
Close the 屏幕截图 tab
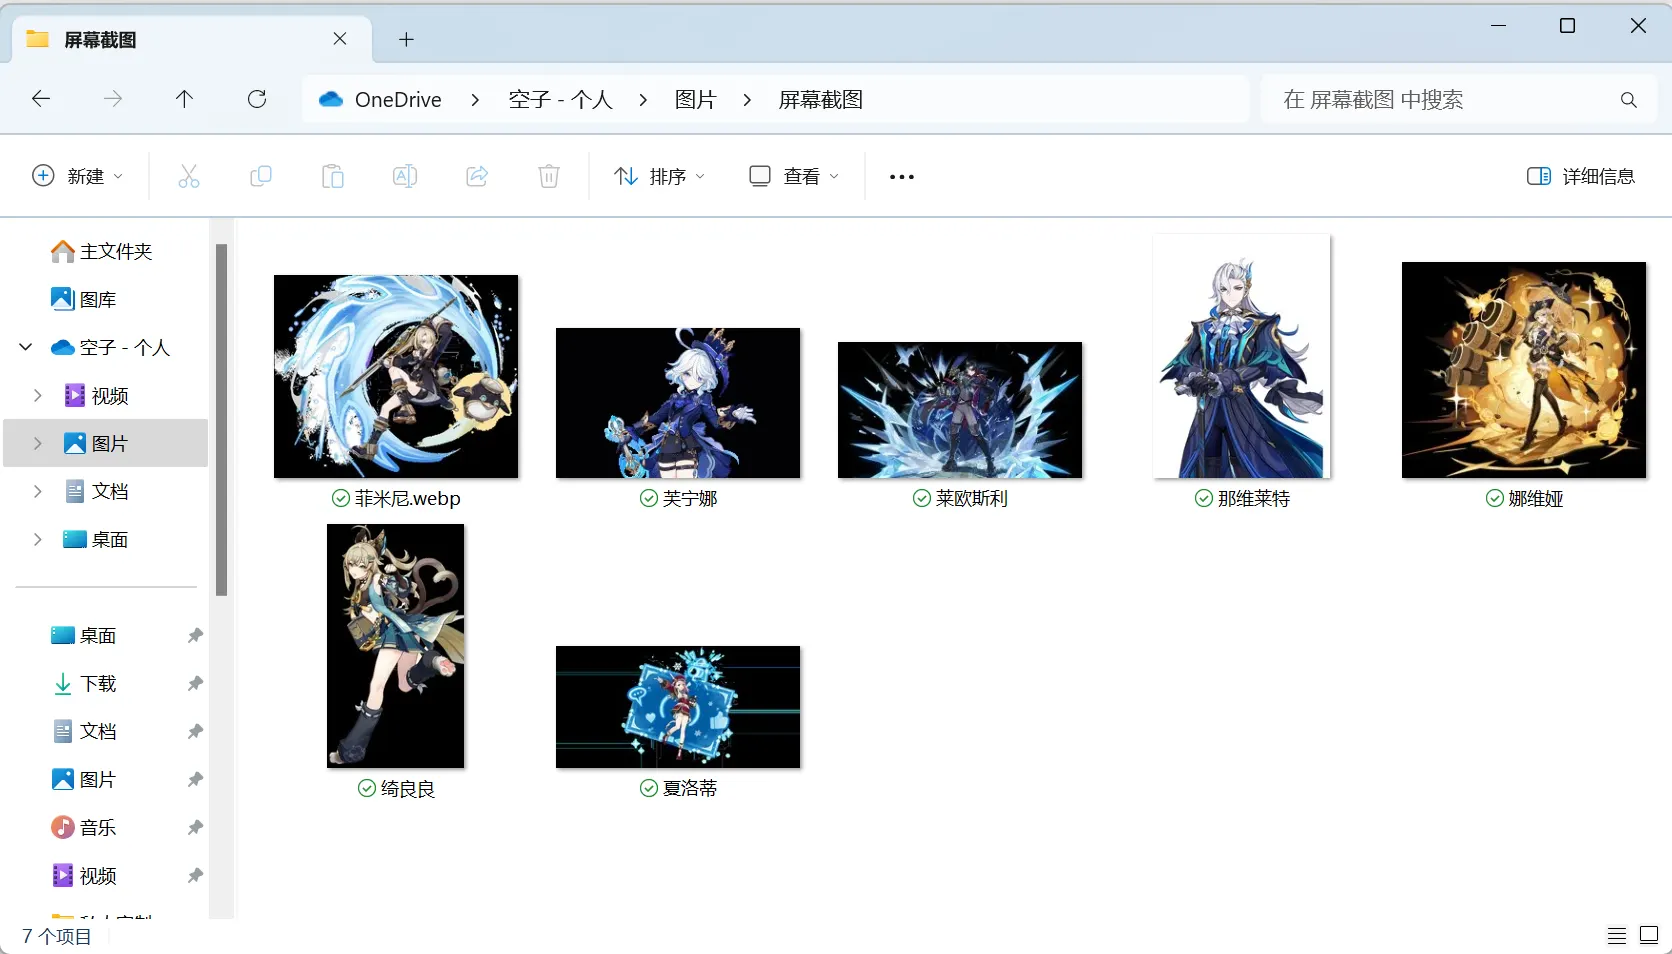(x=340, y=39)
